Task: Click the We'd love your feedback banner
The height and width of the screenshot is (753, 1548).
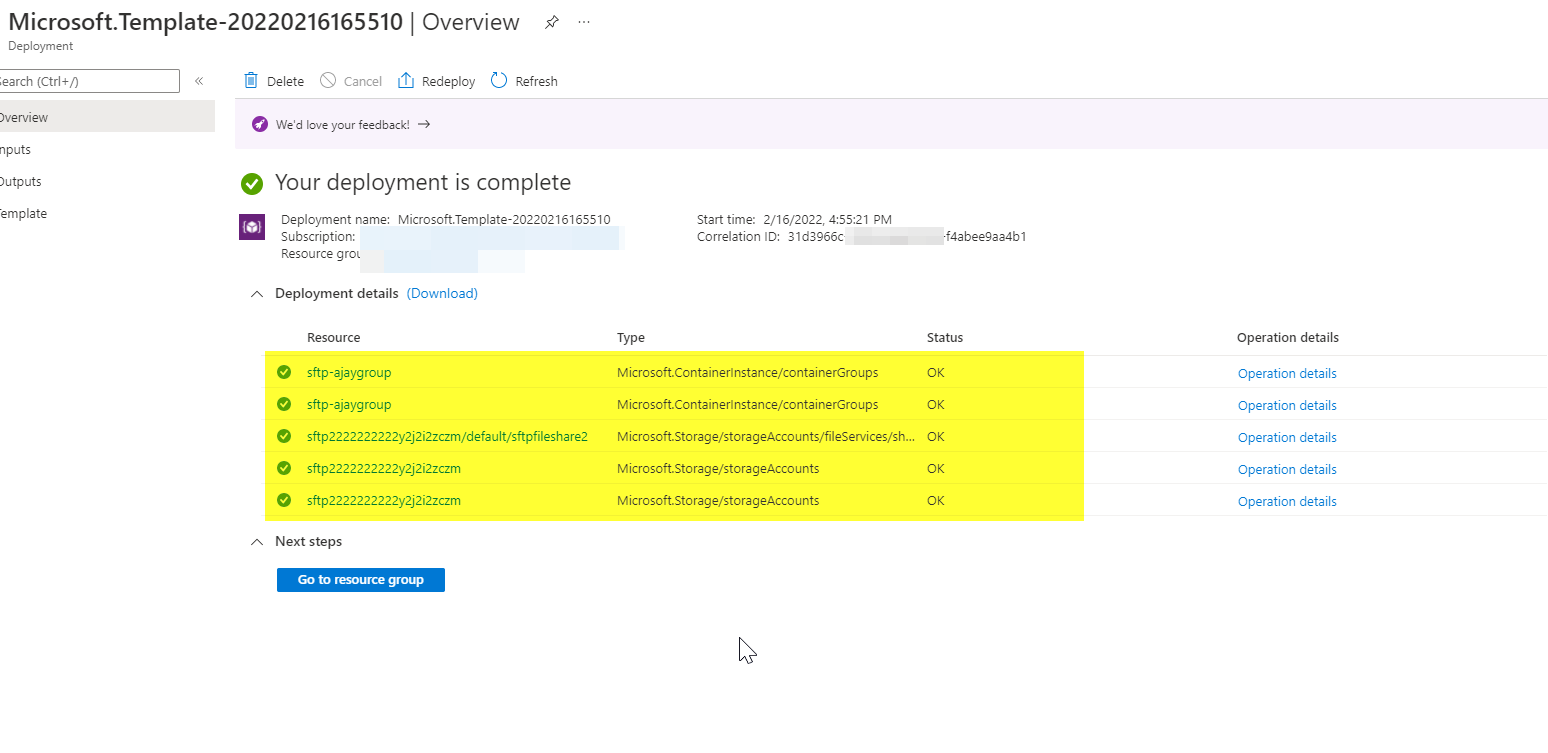Action: [x=891, y=125]
